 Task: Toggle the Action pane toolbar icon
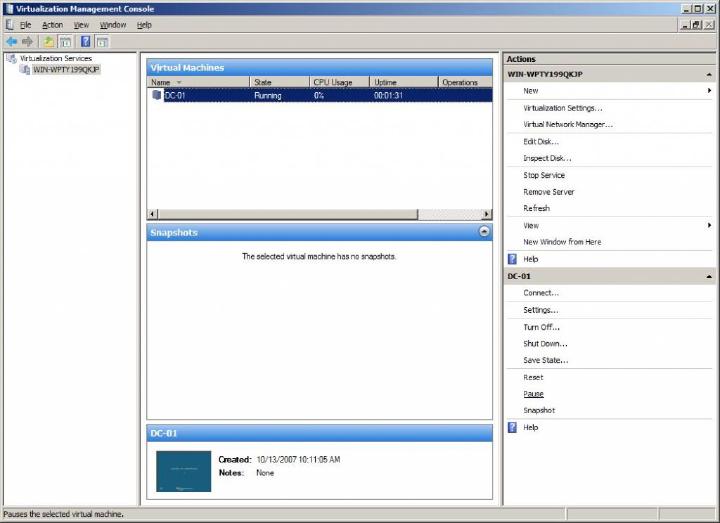[102, 42]
